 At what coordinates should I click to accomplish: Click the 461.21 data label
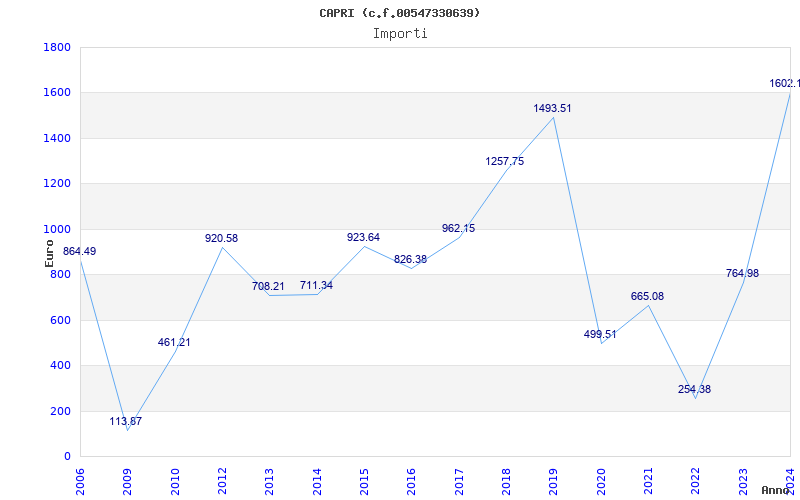click(x=174, y=342)
